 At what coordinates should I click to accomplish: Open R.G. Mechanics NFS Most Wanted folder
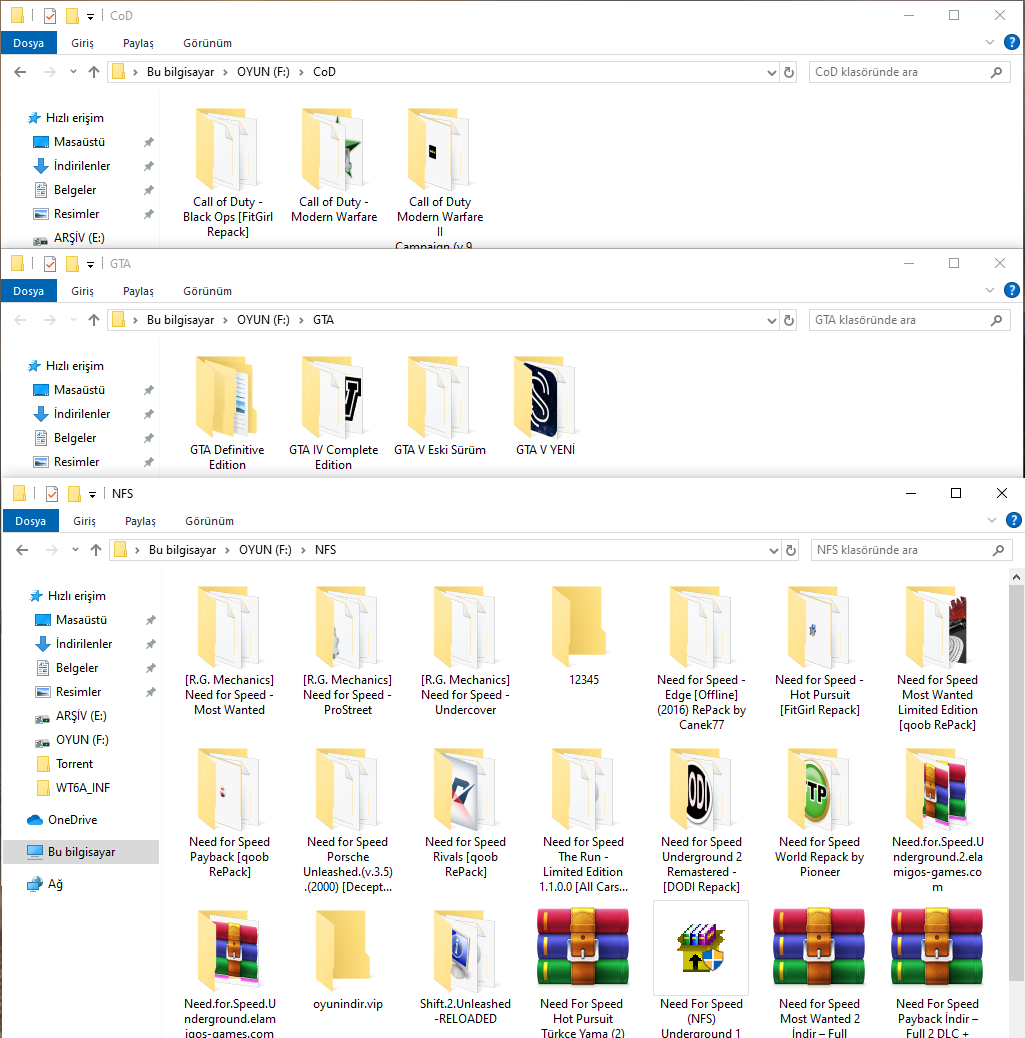coord(229,651)
